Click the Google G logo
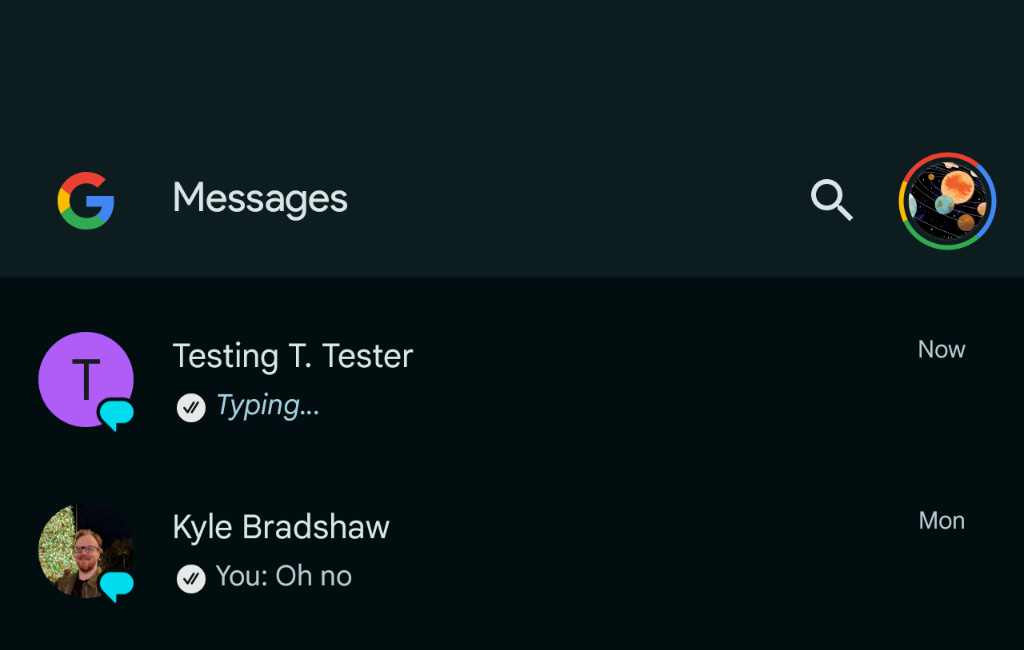Viewport: 1024px width, 650px height. coord(86,200)
